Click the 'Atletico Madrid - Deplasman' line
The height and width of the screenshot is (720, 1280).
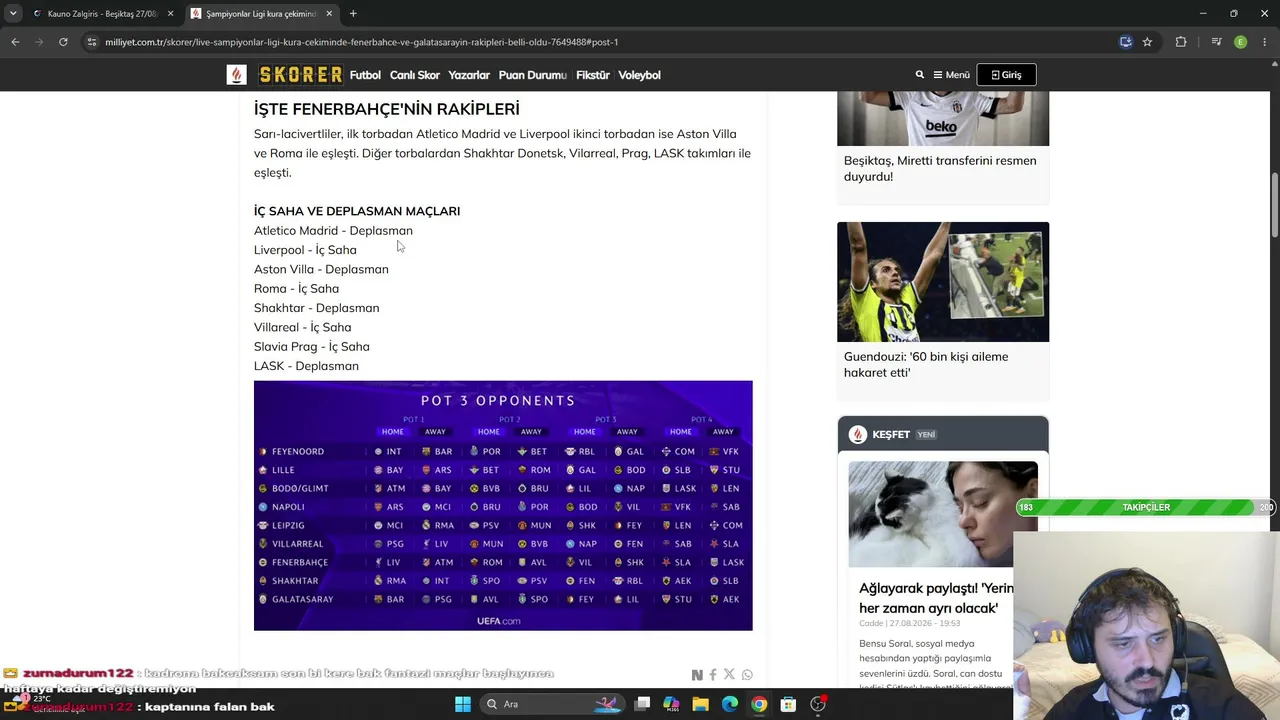(333, 230)
